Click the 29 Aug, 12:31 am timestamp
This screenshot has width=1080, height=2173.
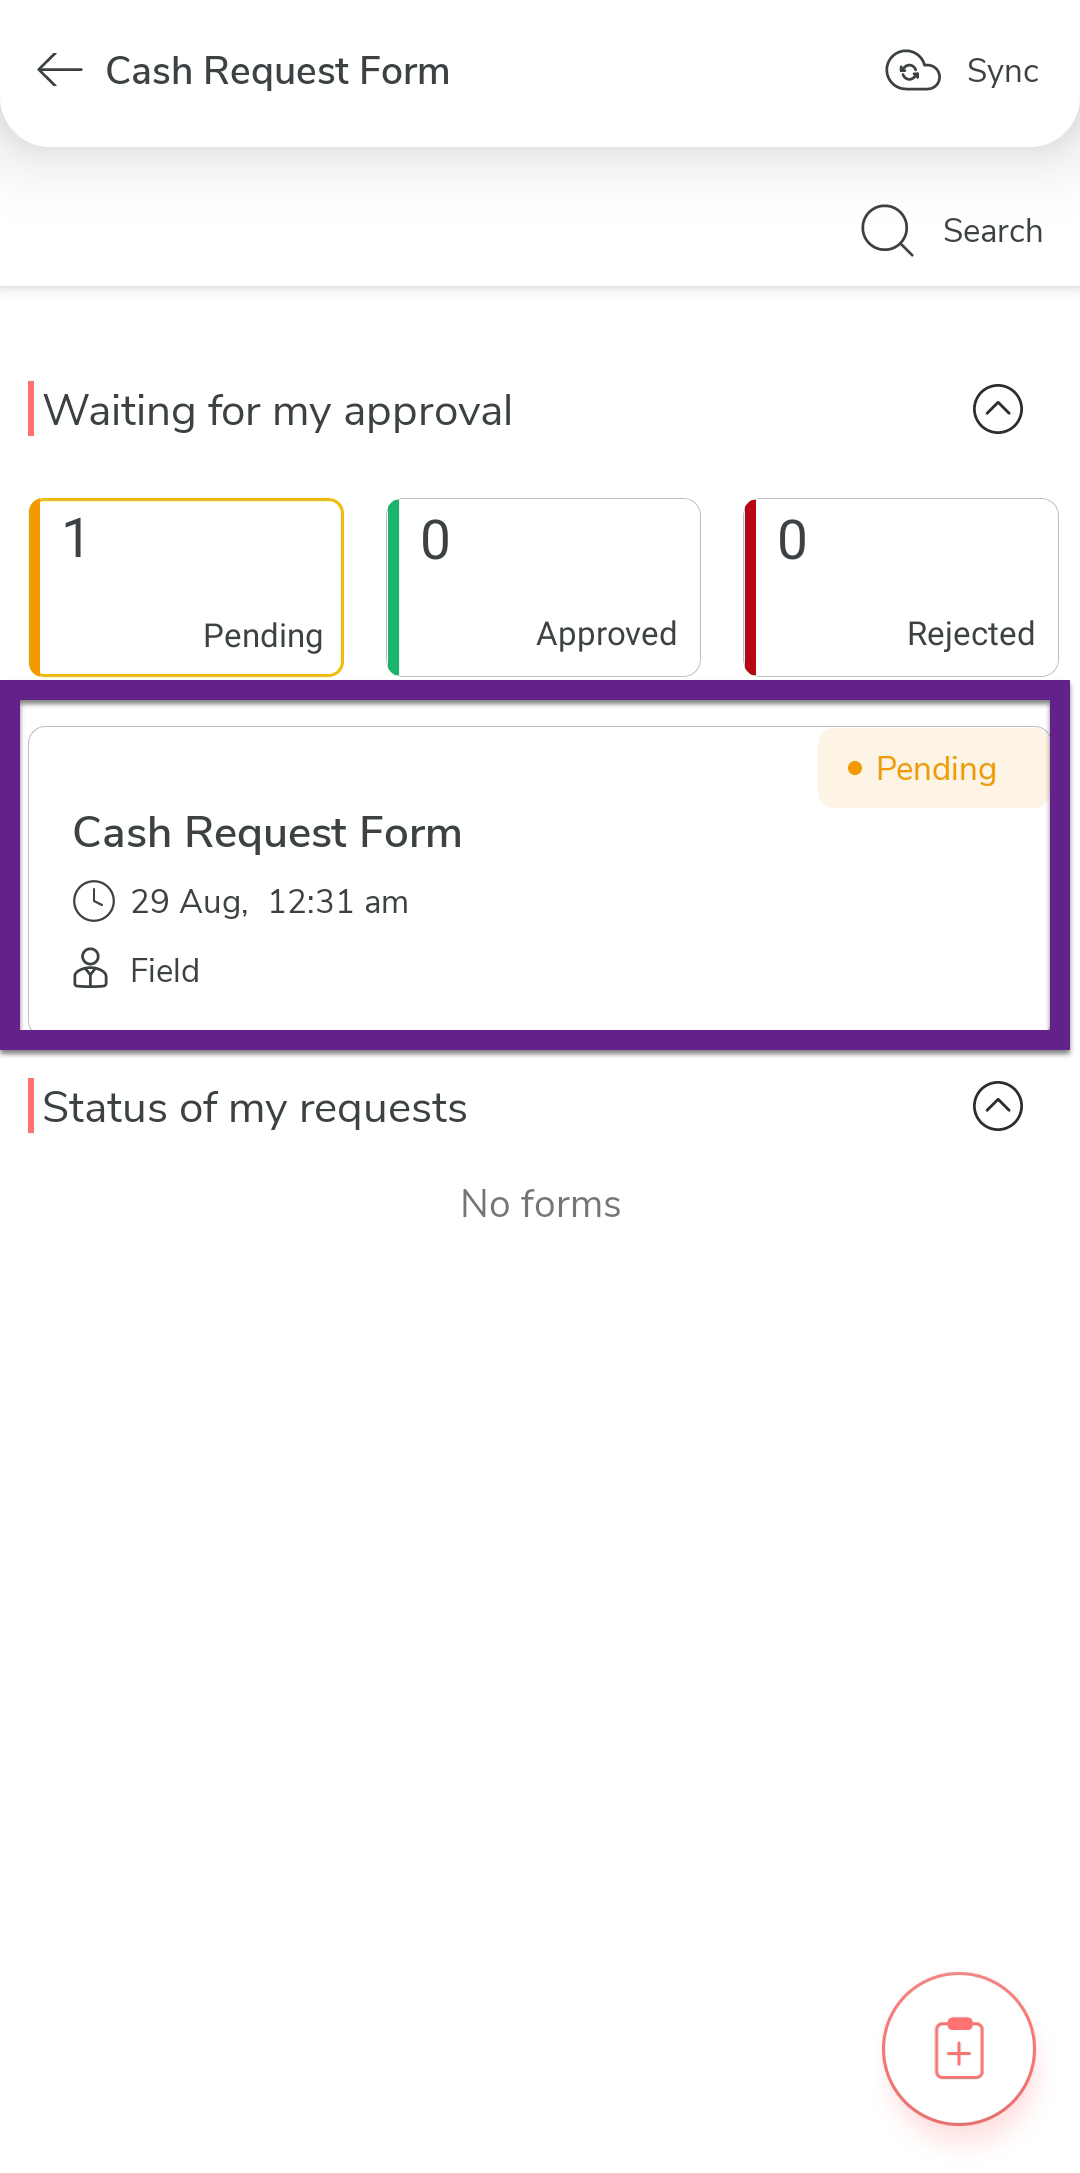pyautogui.click(x=269, y=902)
